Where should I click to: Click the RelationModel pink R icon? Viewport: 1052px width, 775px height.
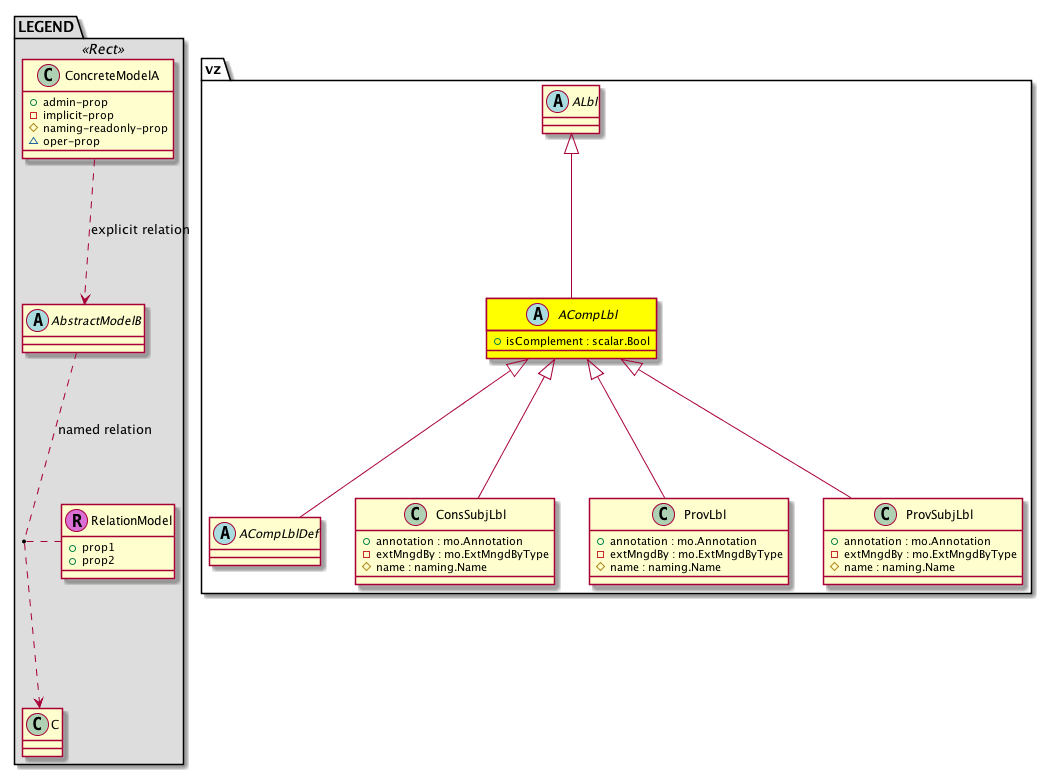coord(77,520)
